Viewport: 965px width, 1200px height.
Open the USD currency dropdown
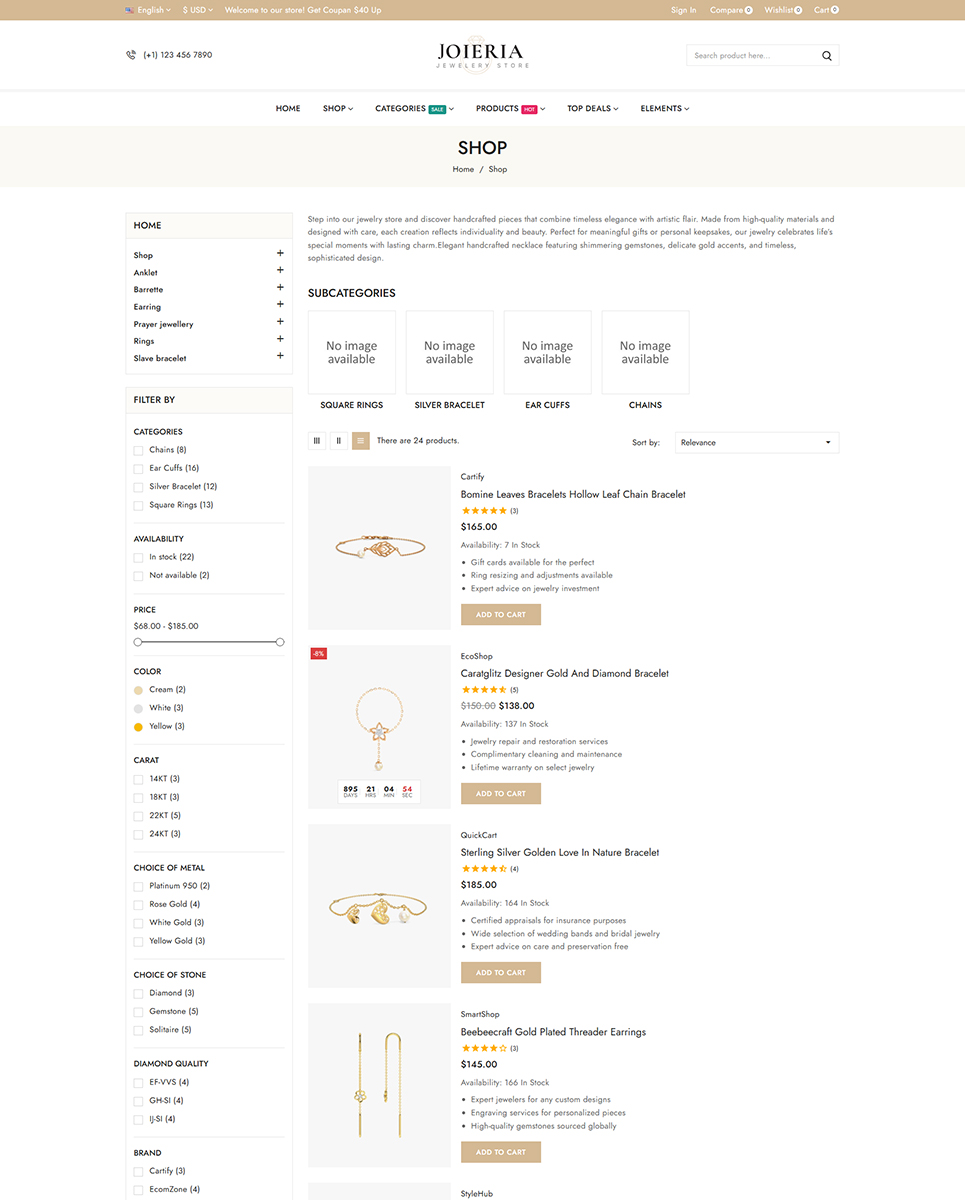[x=197, y=10]
